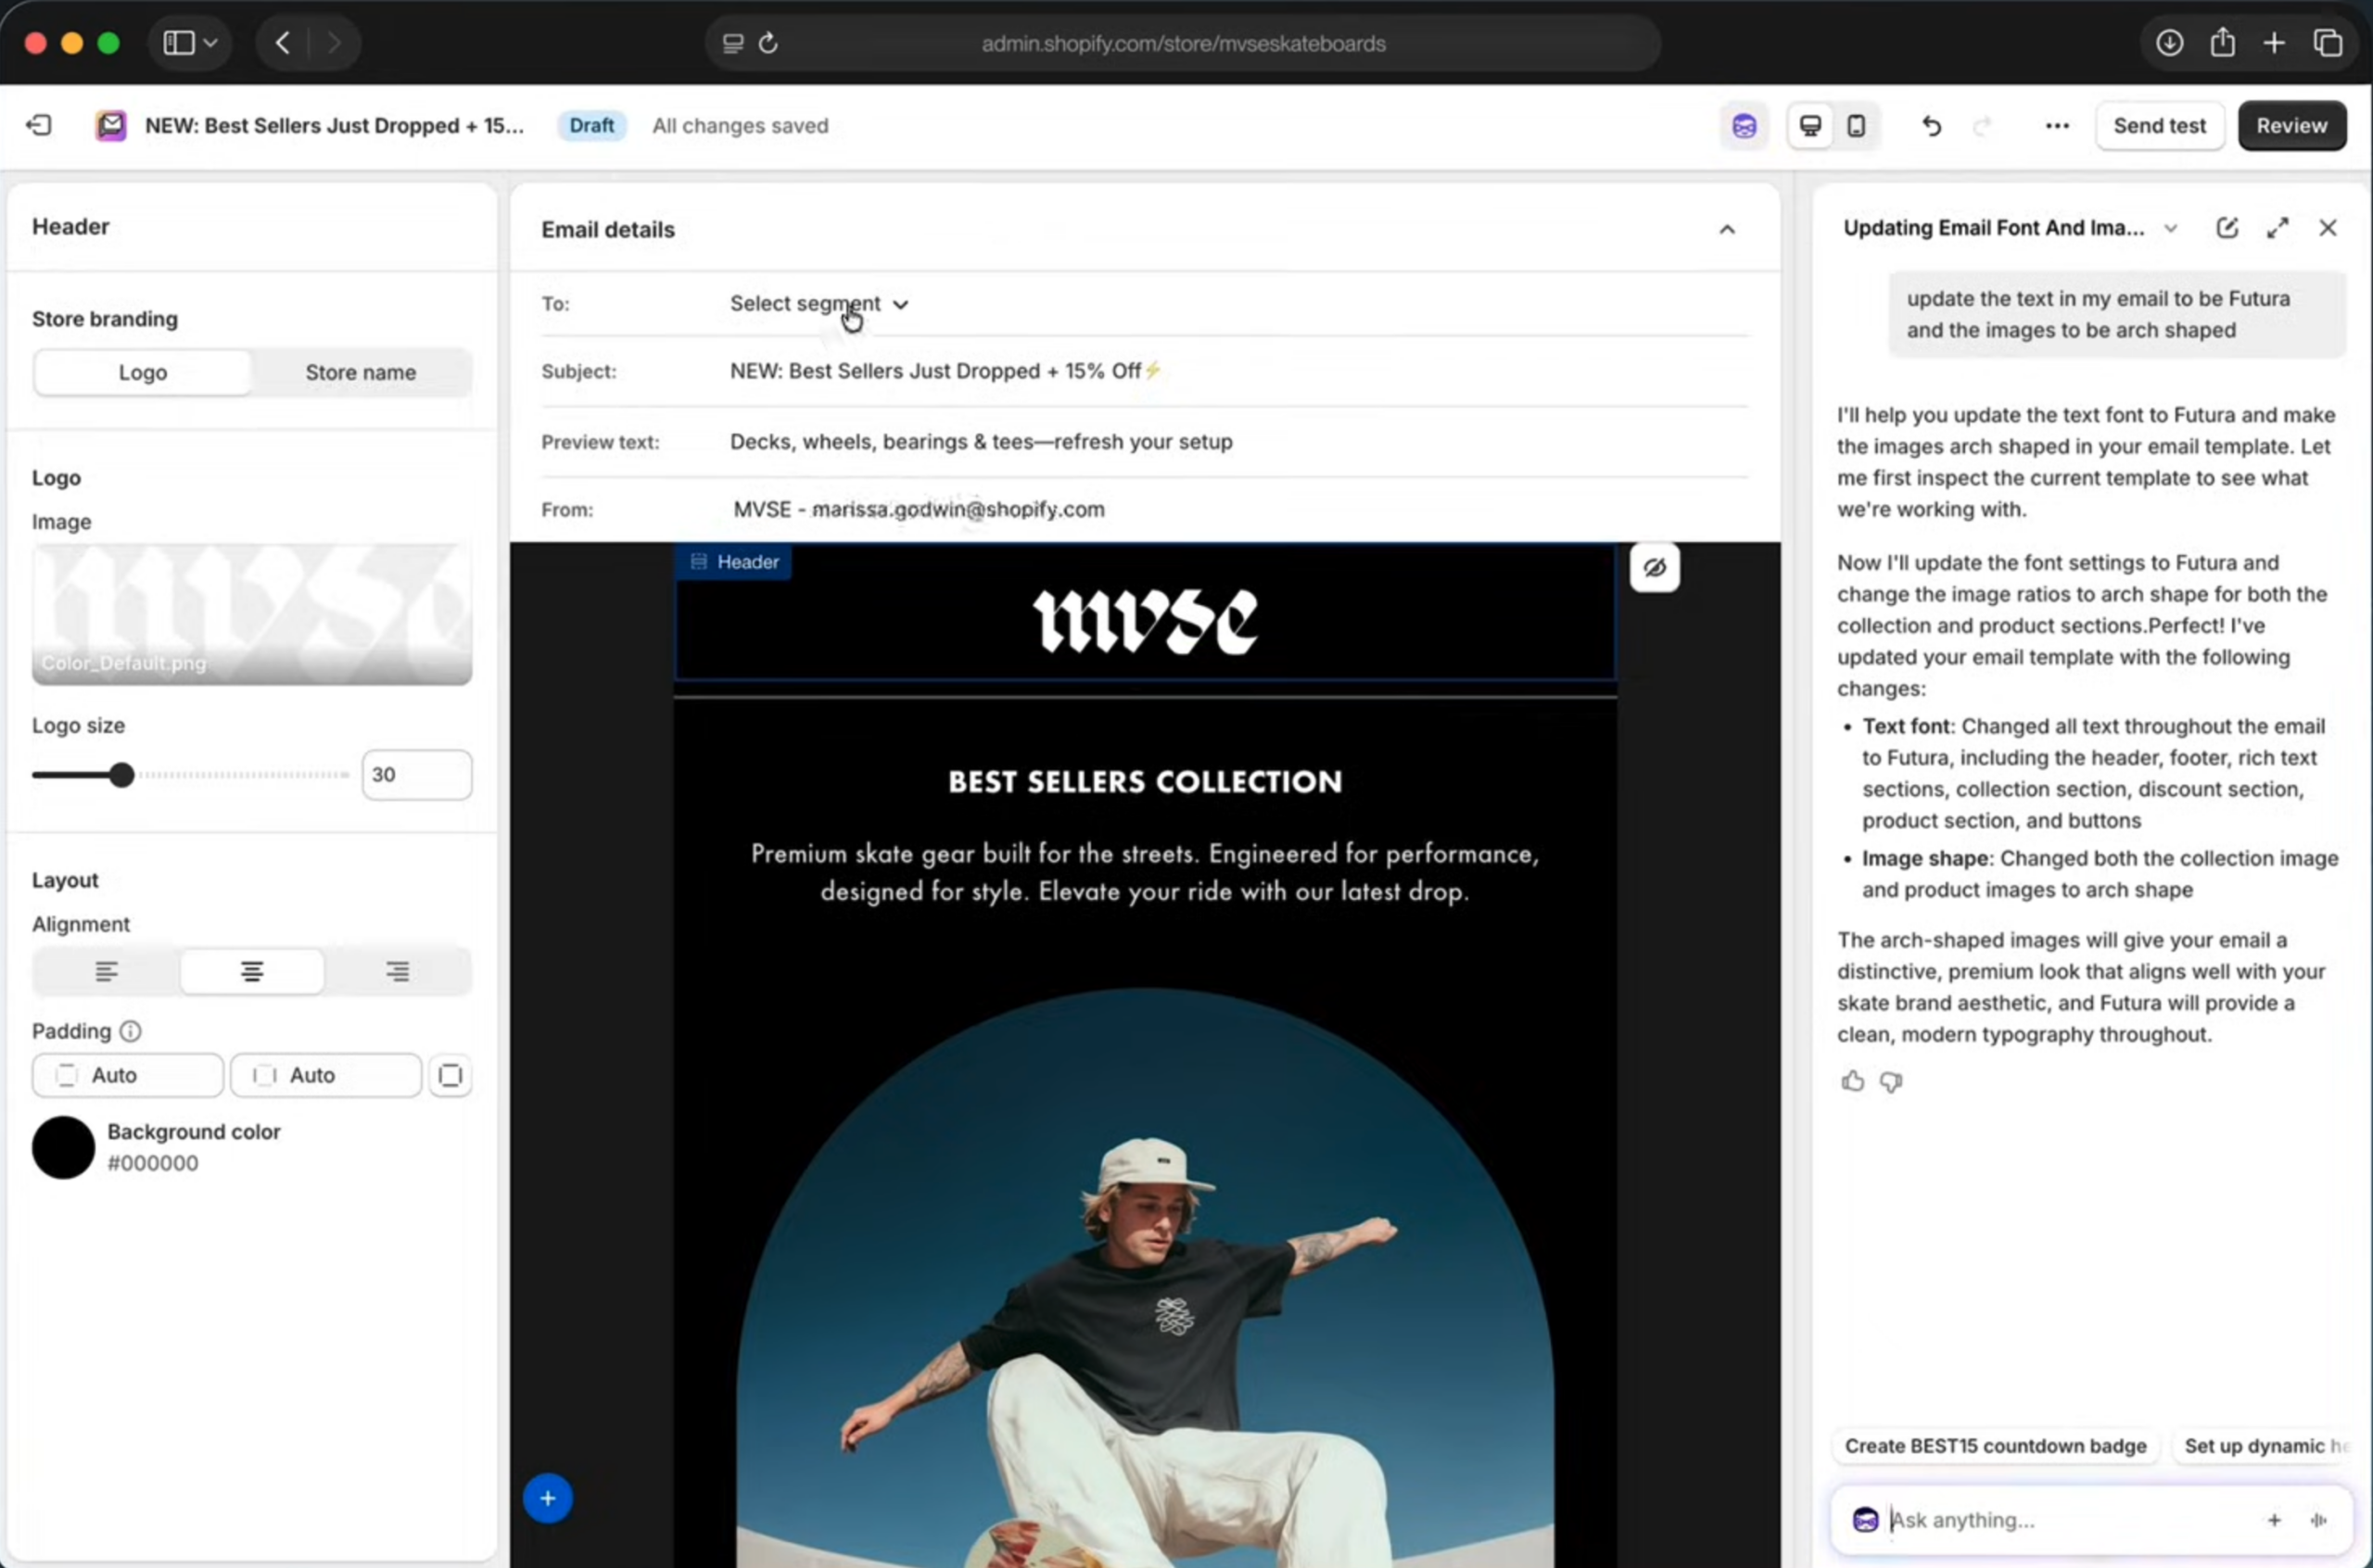Click the Safari share icon
Screen dimensions: 2373x1568
tap(2222, 43)
